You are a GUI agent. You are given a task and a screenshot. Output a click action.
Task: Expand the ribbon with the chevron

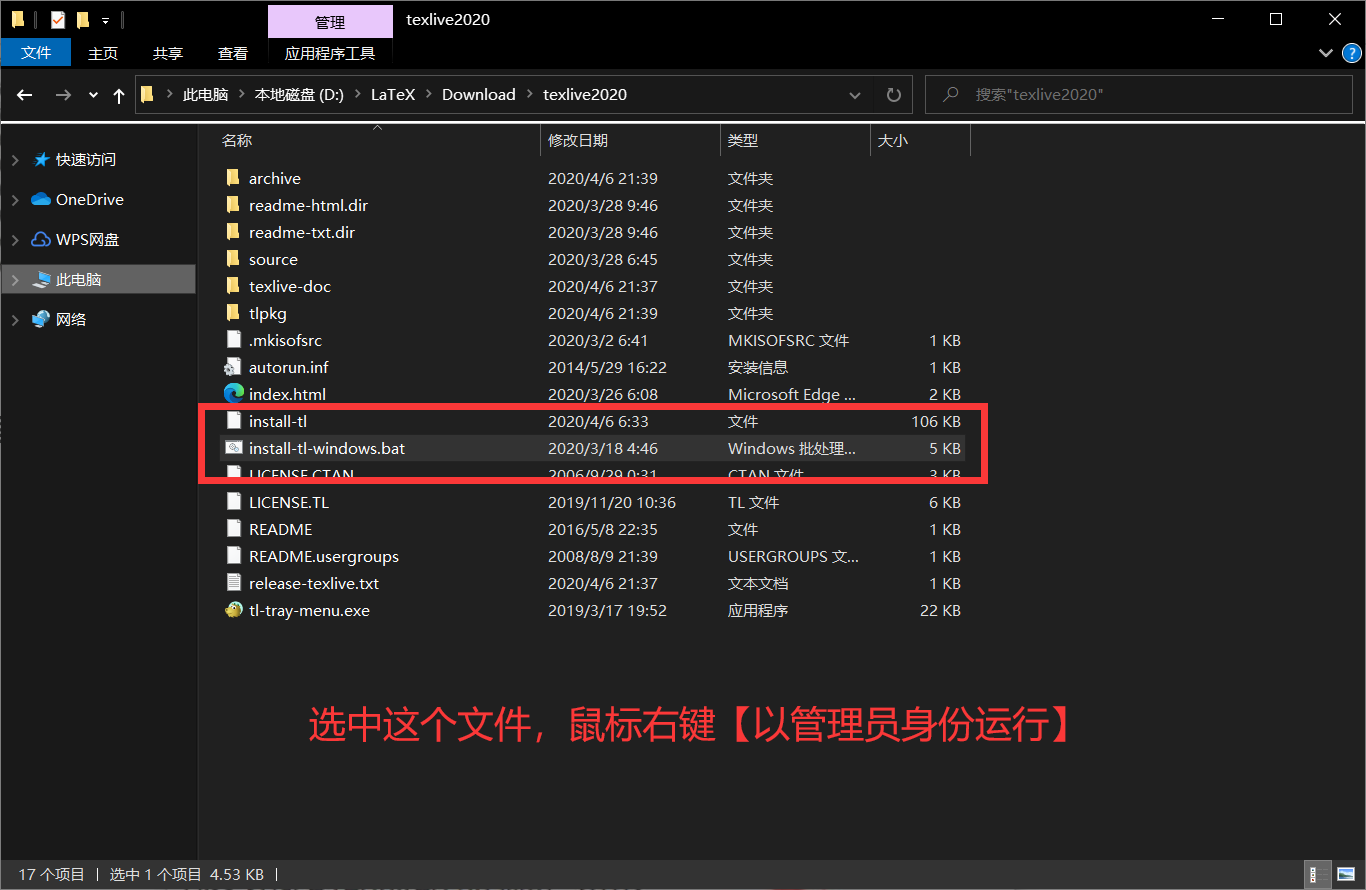1325,52
